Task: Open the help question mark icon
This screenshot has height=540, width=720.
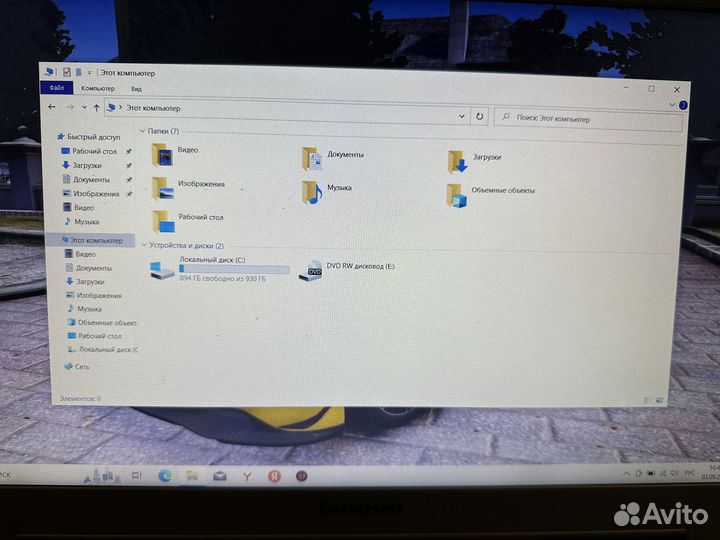Action: 683,105
